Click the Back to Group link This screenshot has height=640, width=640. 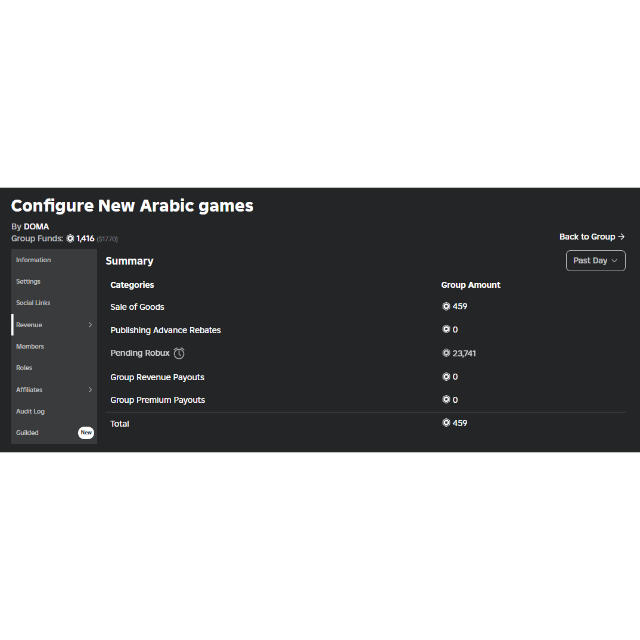[x=592, y=237]
